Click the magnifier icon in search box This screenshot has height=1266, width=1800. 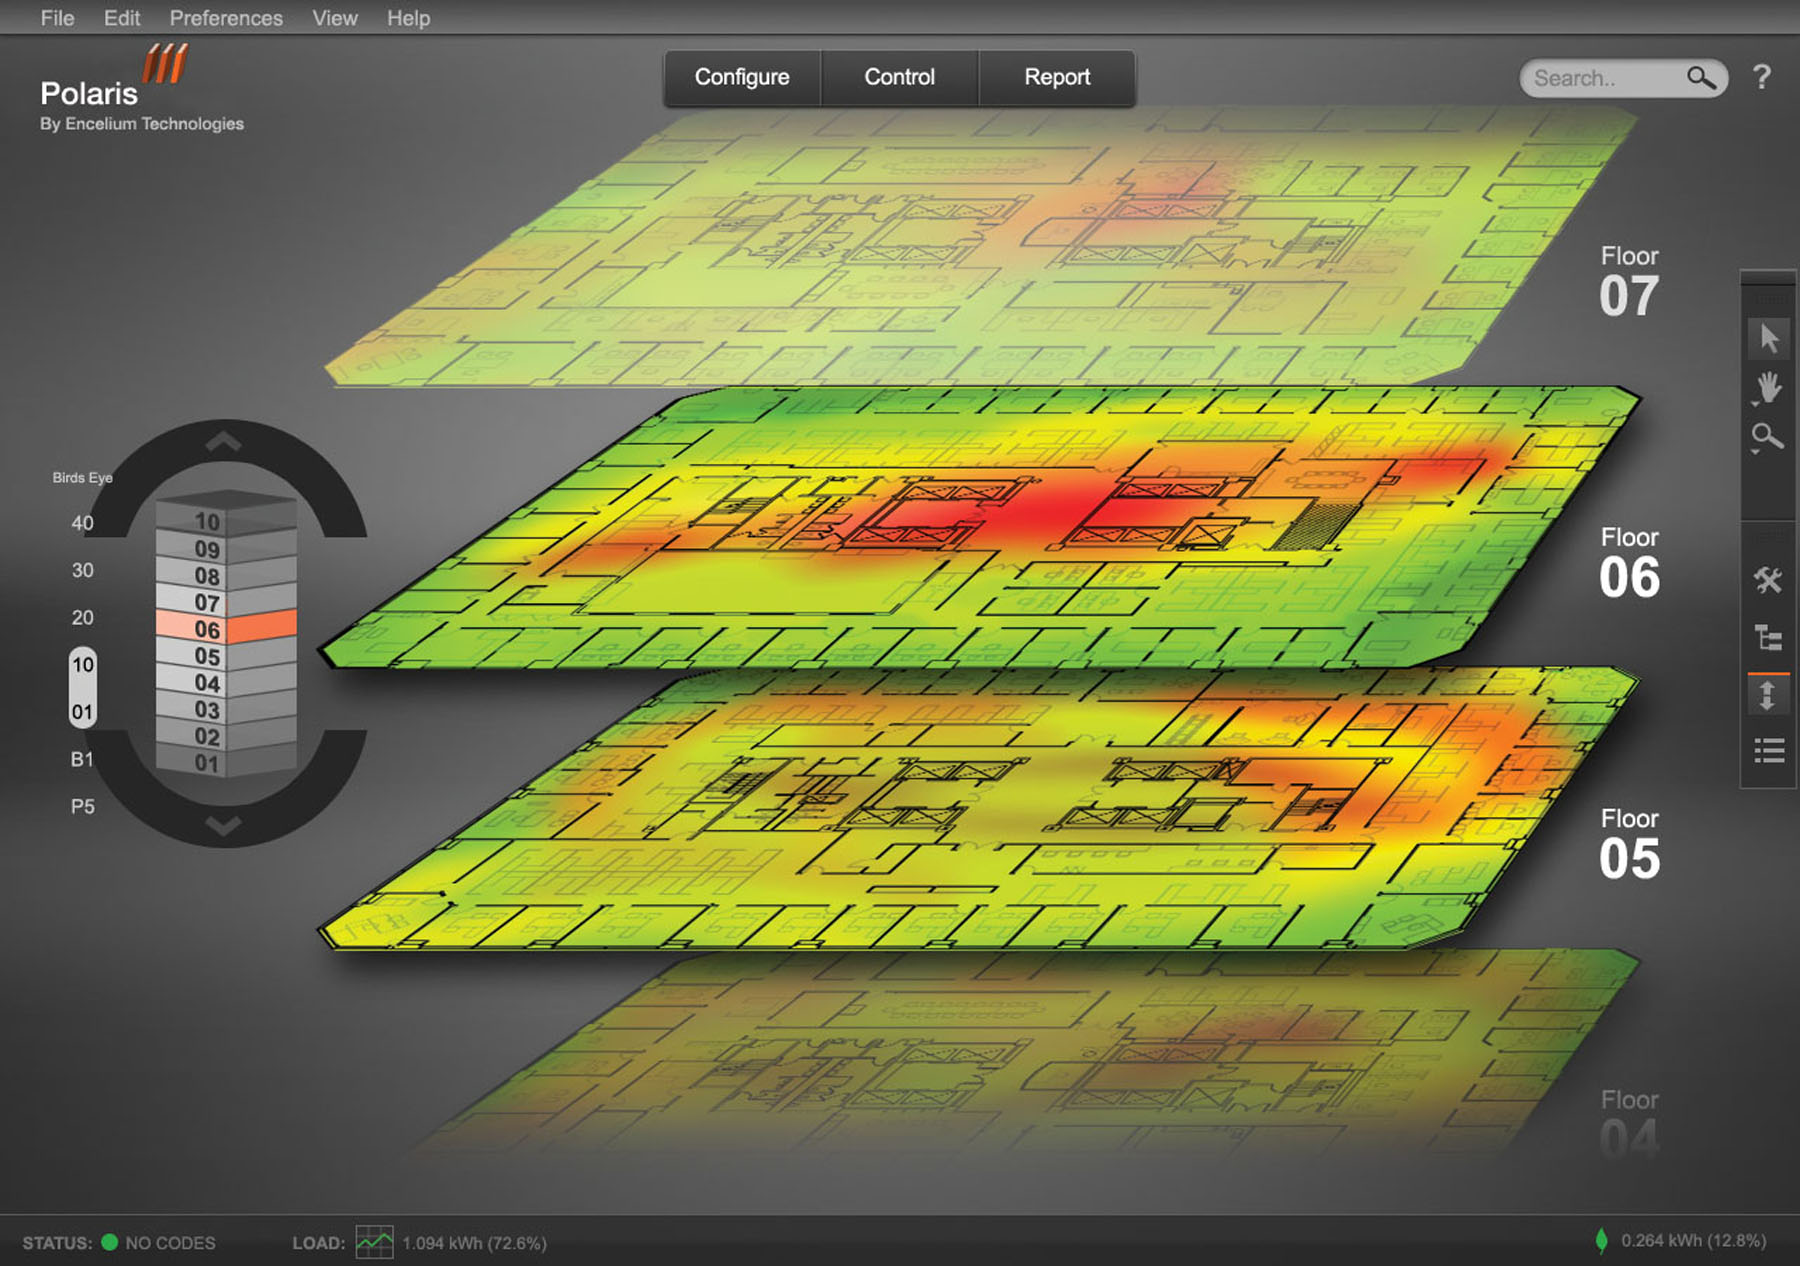[x=1700, y=78]
